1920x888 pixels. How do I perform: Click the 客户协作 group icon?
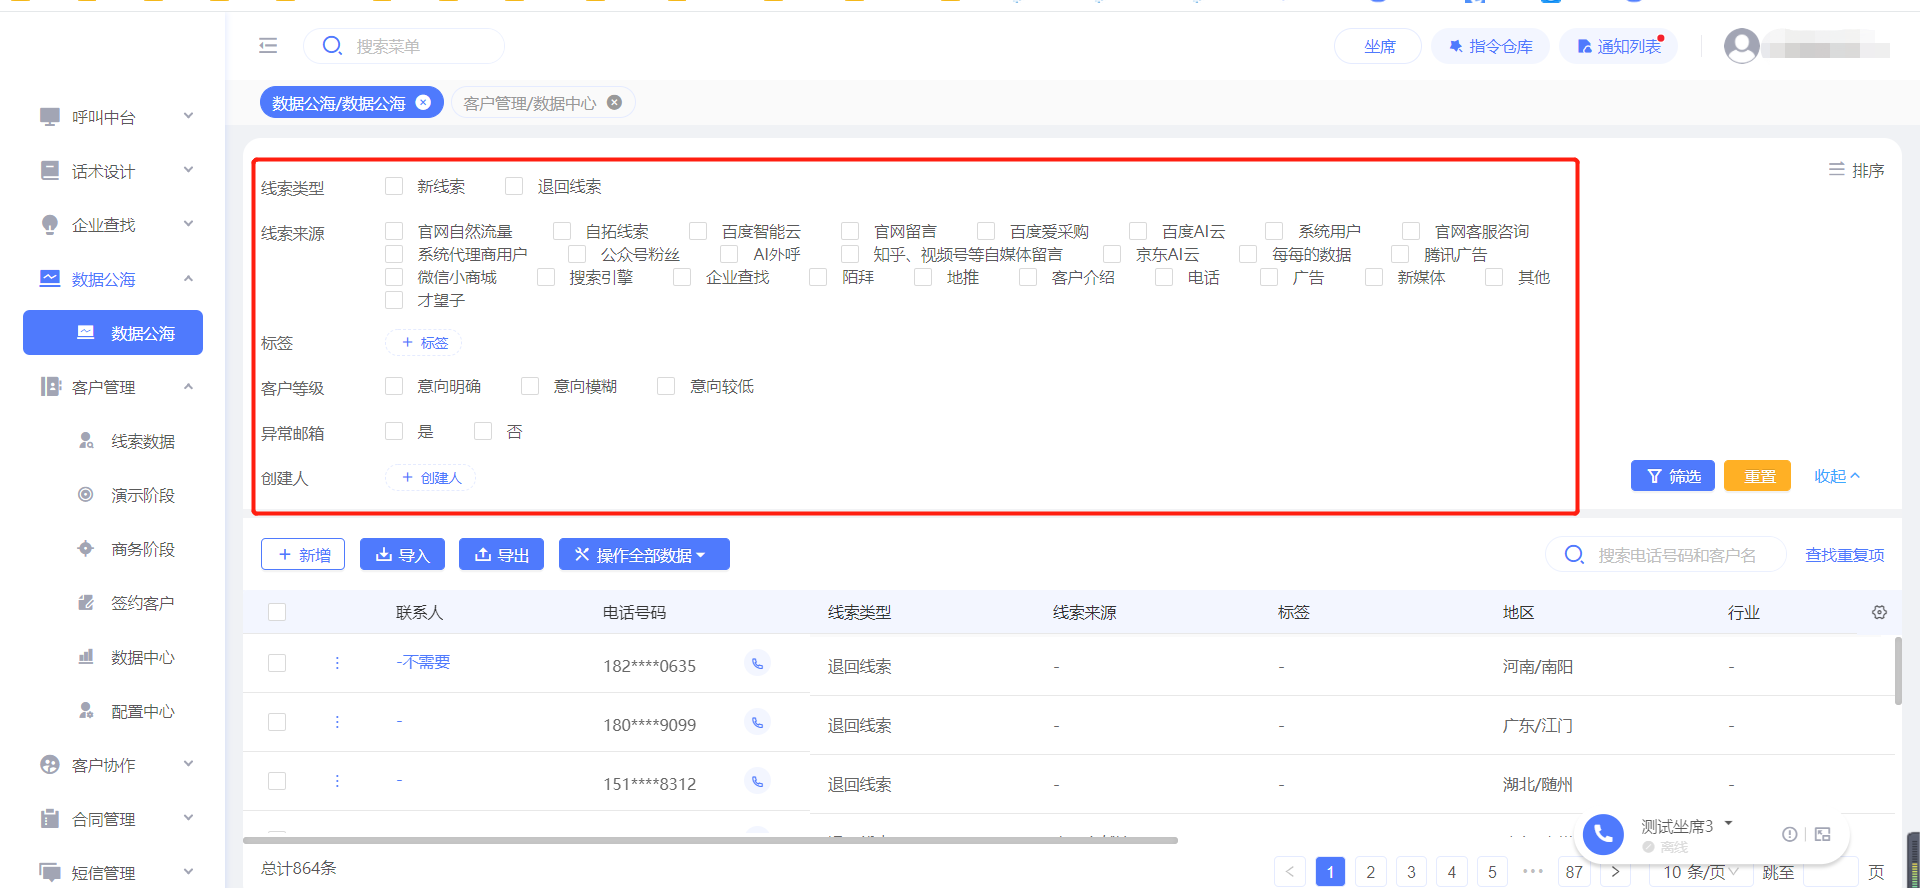point(50,764)
